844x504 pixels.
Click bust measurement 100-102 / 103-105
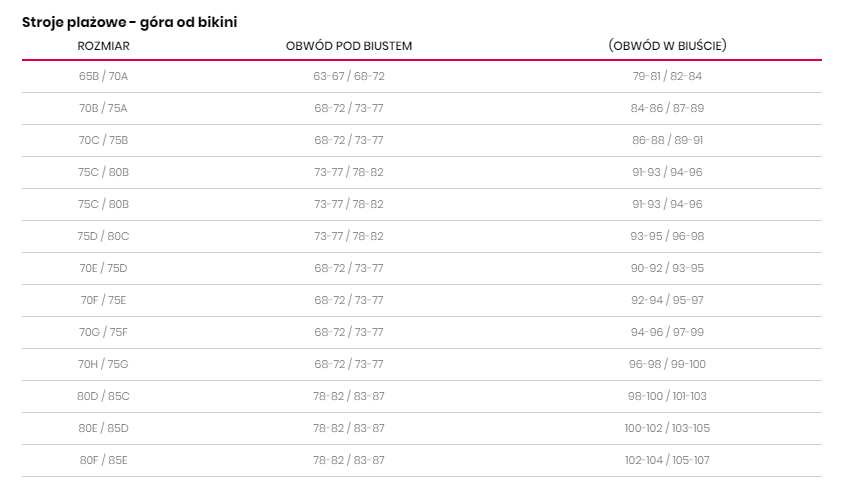pos(667,428)
